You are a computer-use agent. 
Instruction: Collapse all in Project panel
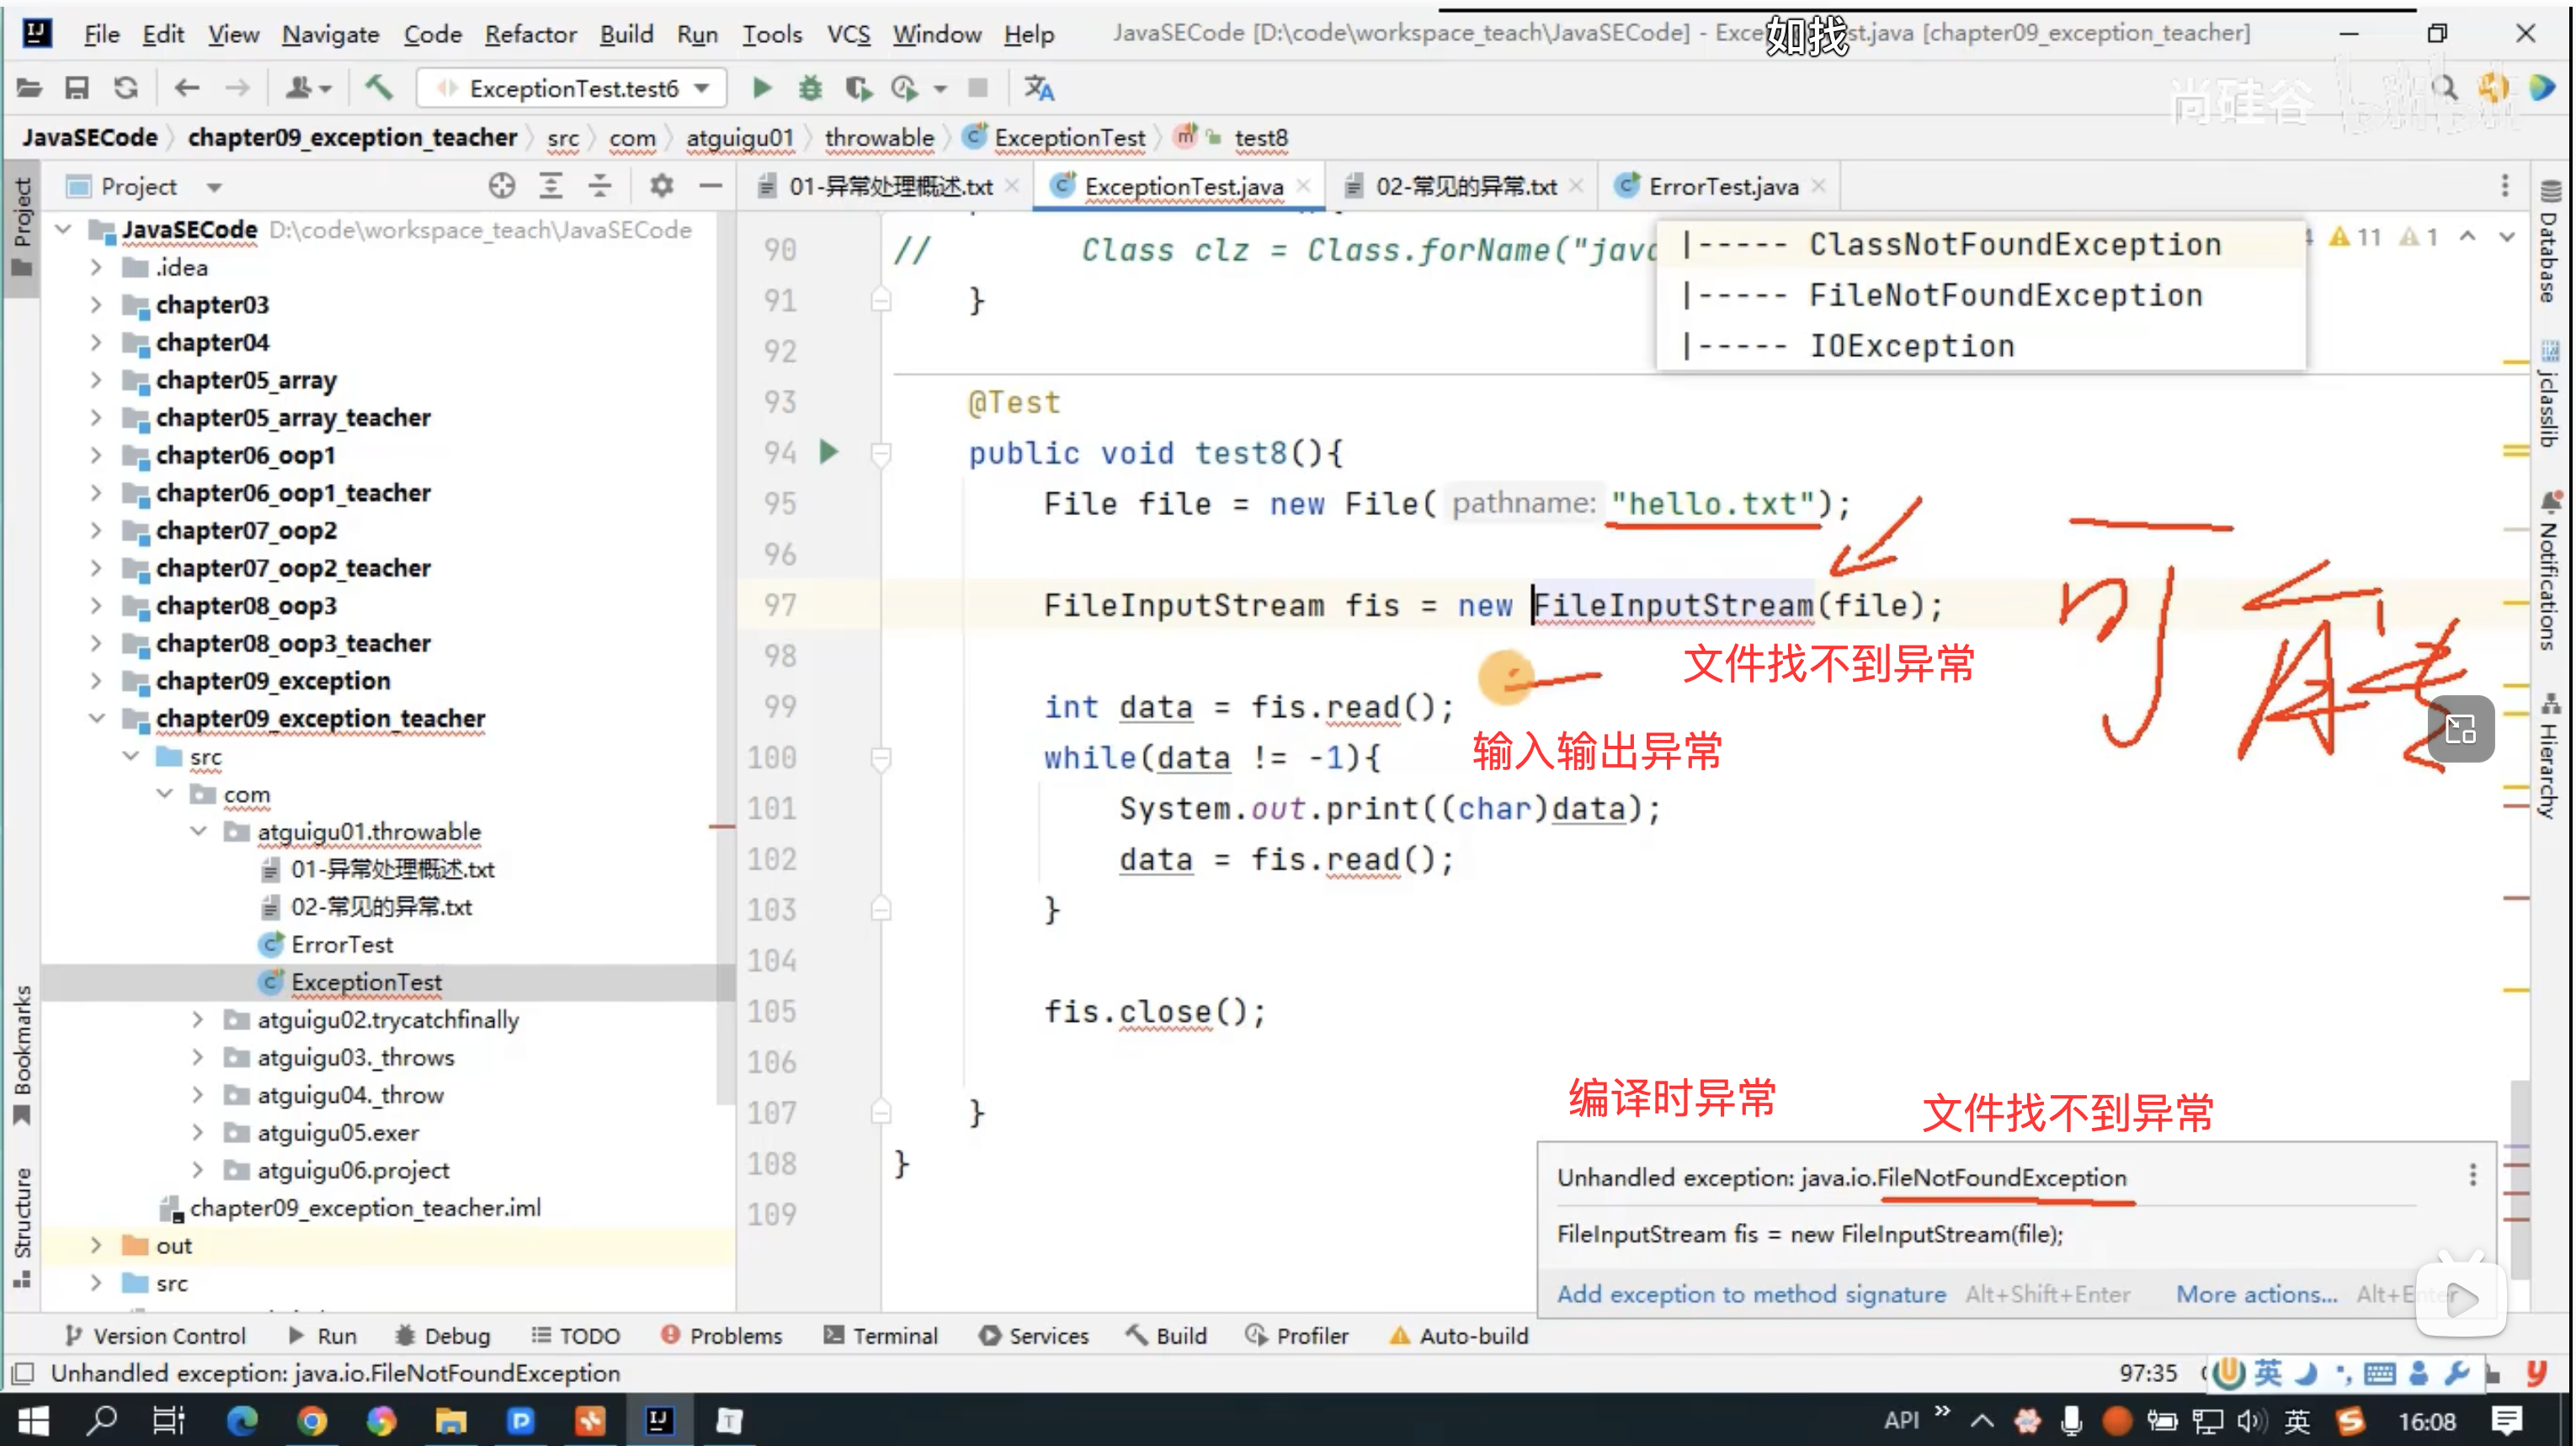coord(599,186)
